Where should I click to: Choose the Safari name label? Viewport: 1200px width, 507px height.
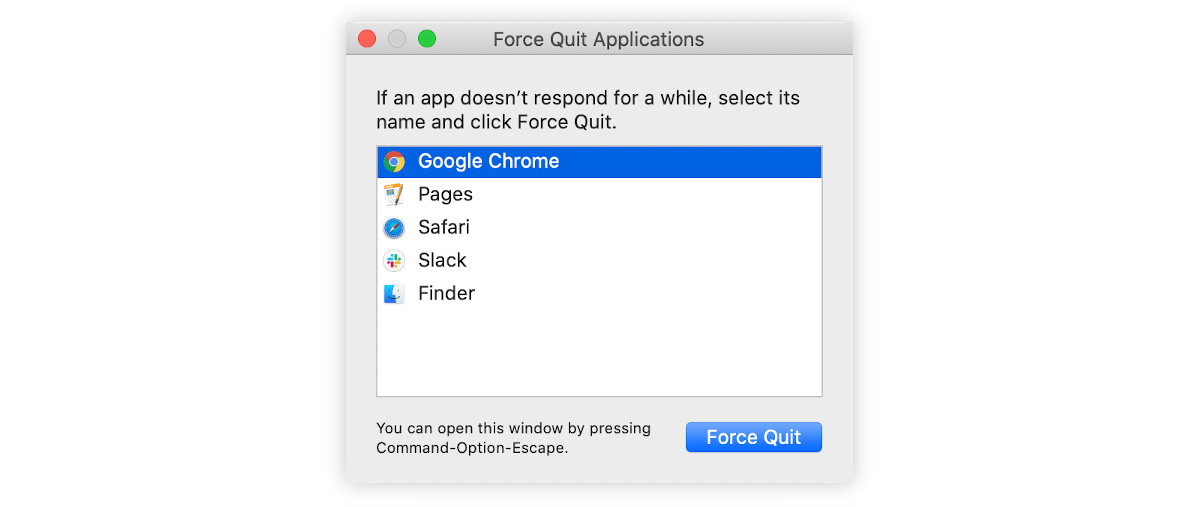point(444,227)
